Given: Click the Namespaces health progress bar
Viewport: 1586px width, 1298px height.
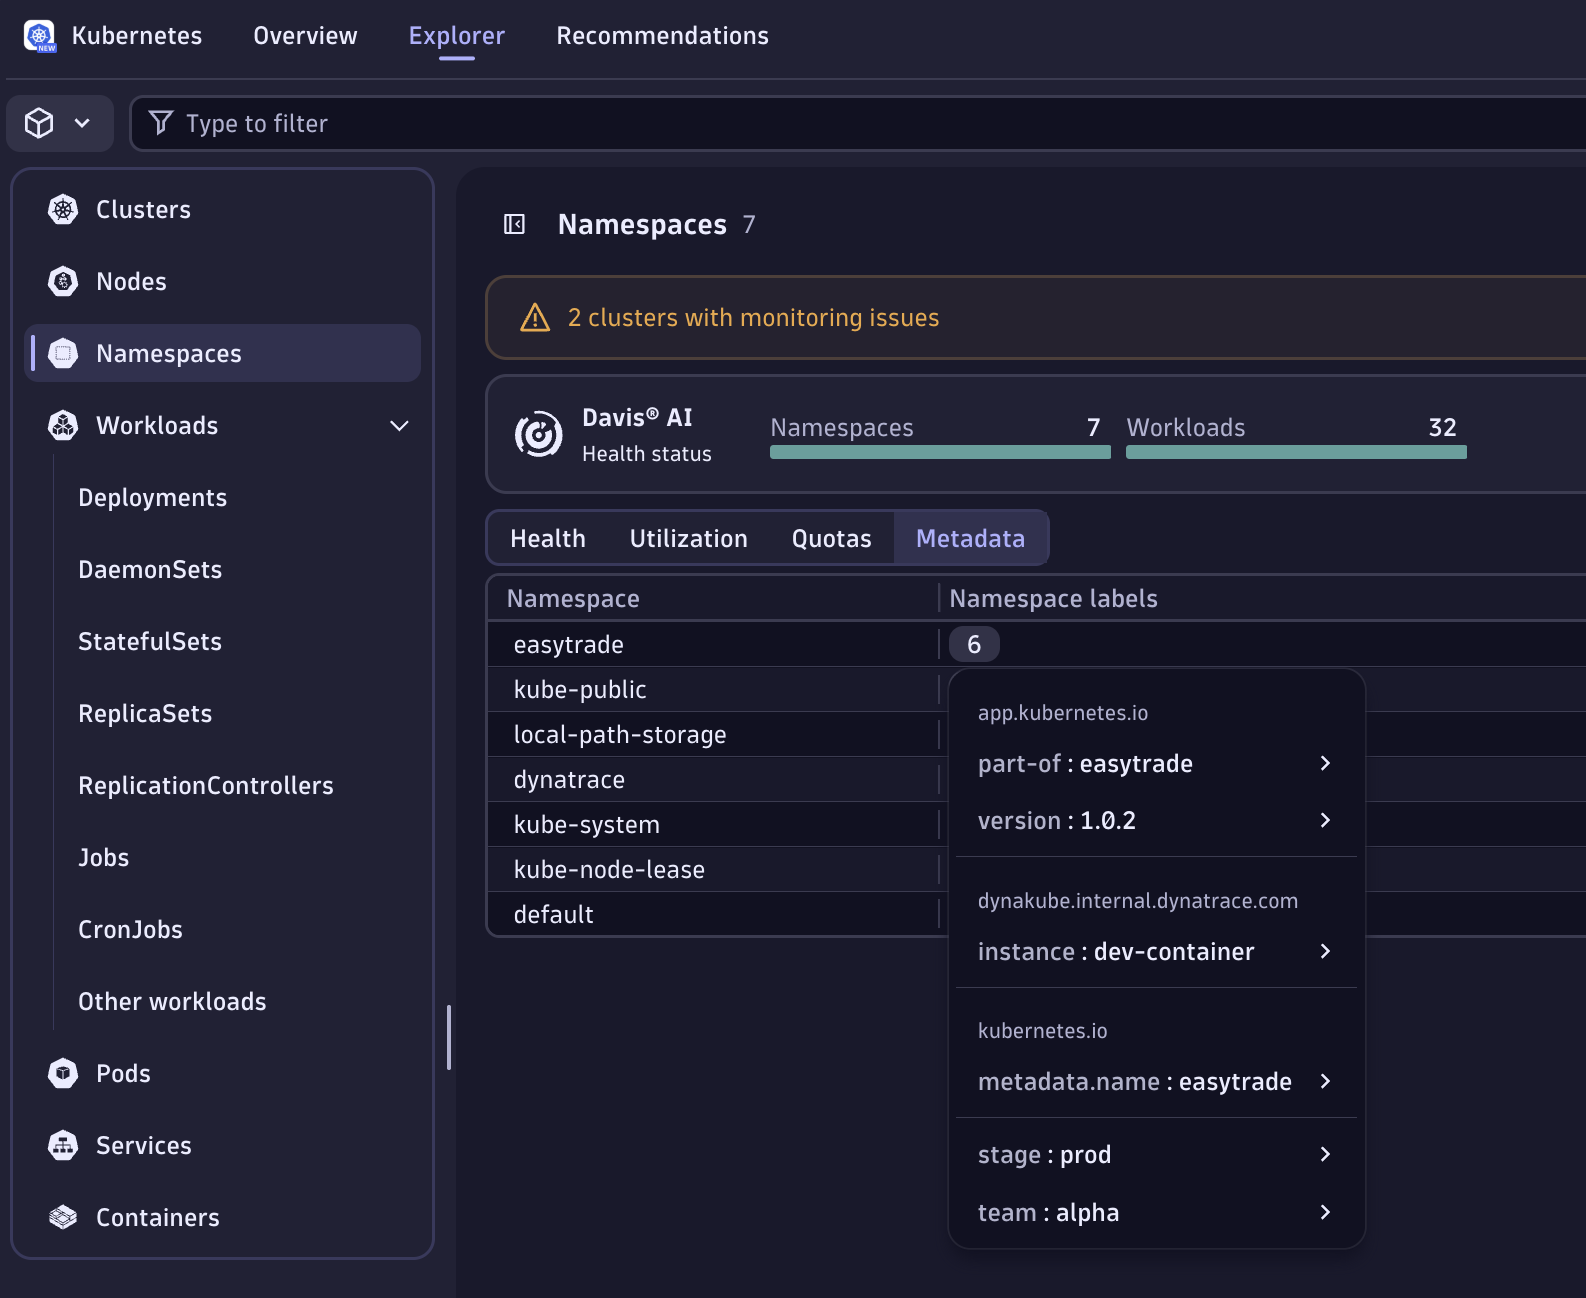Looking at the screenshot, I should pyautogui.click(x=939, y=452).
